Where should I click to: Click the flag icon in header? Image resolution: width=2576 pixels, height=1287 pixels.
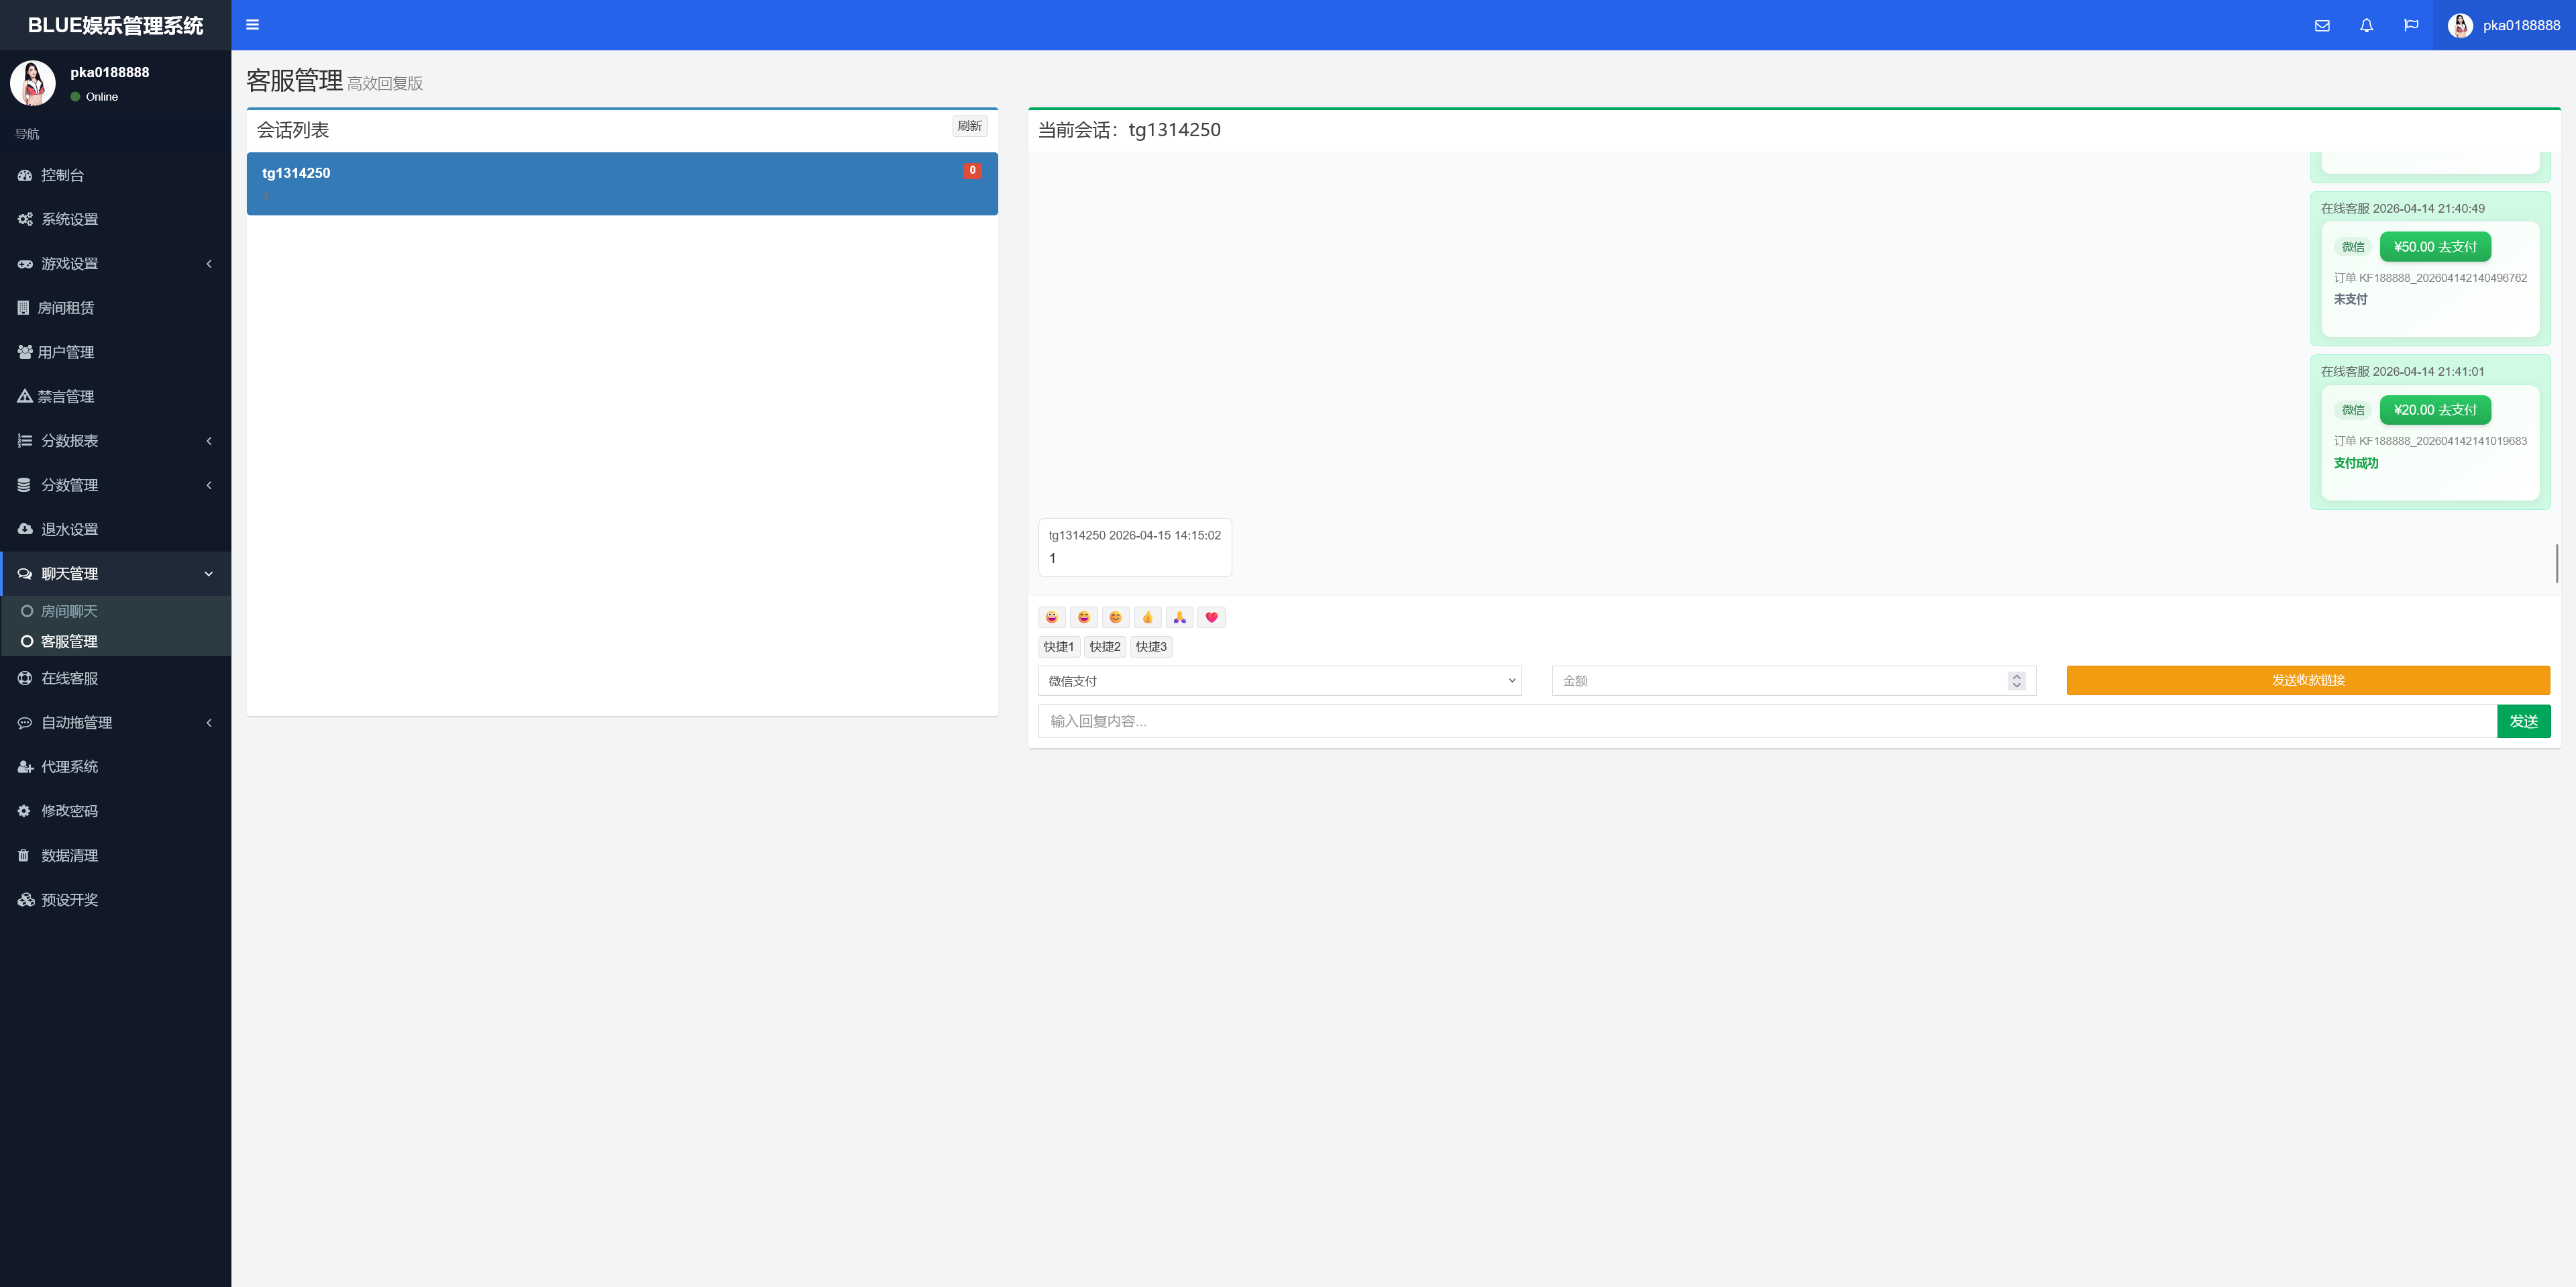(2411, 25)
